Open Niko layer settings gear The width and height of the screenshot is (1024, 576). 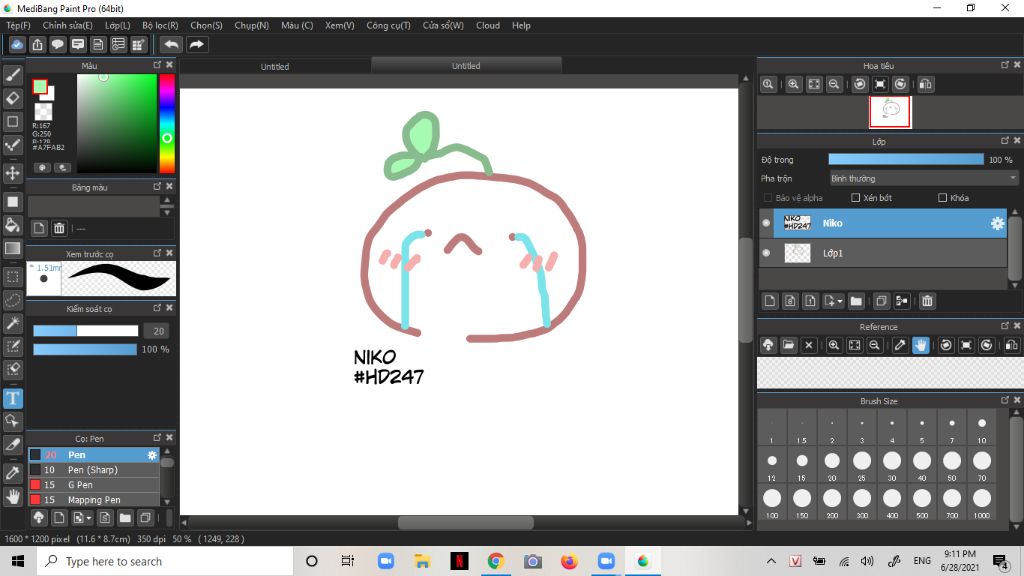click(997, 223)
